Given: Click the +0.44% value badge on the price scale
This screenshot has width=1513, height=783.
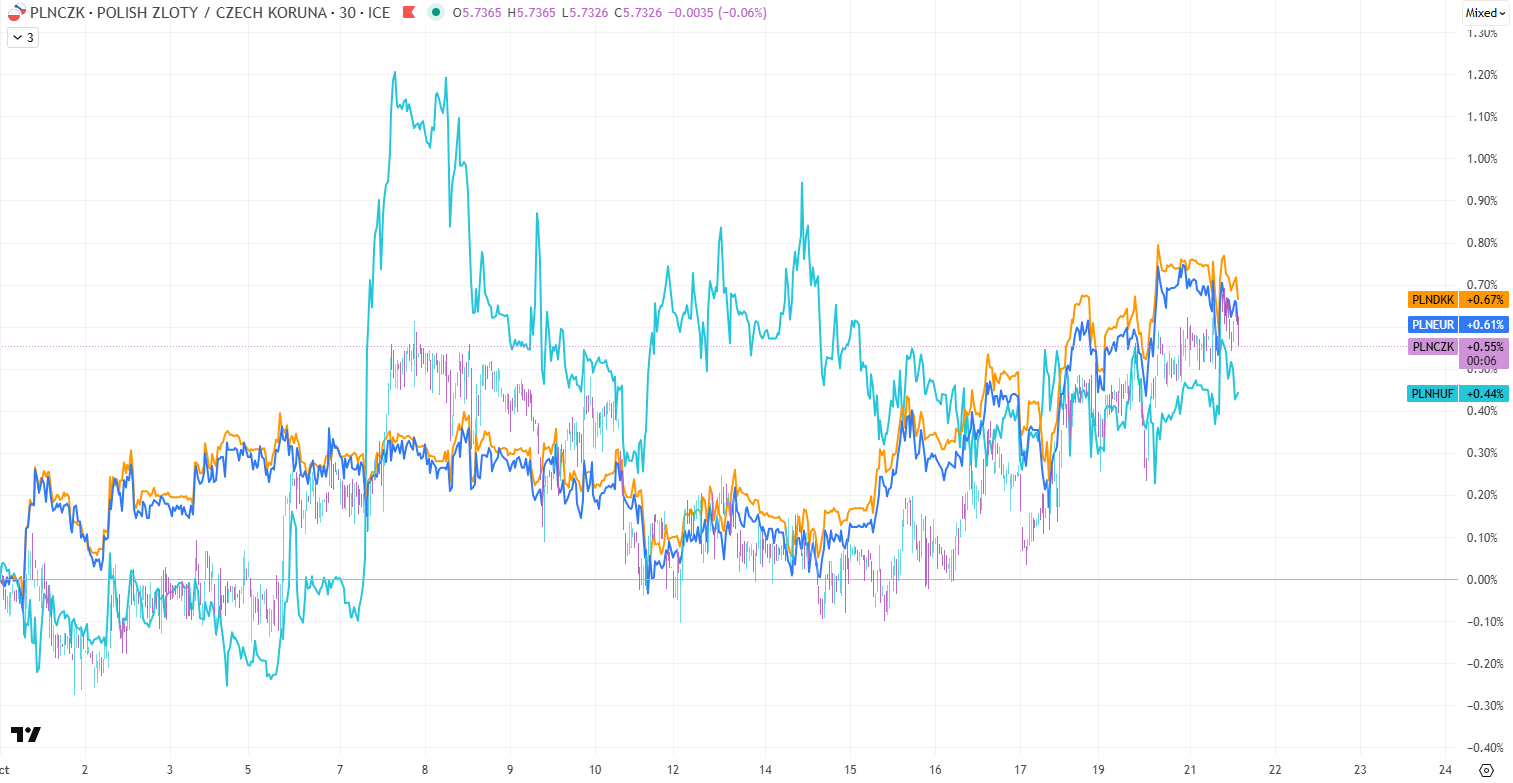Looking at the screenshot, I should coord(1484,393).
